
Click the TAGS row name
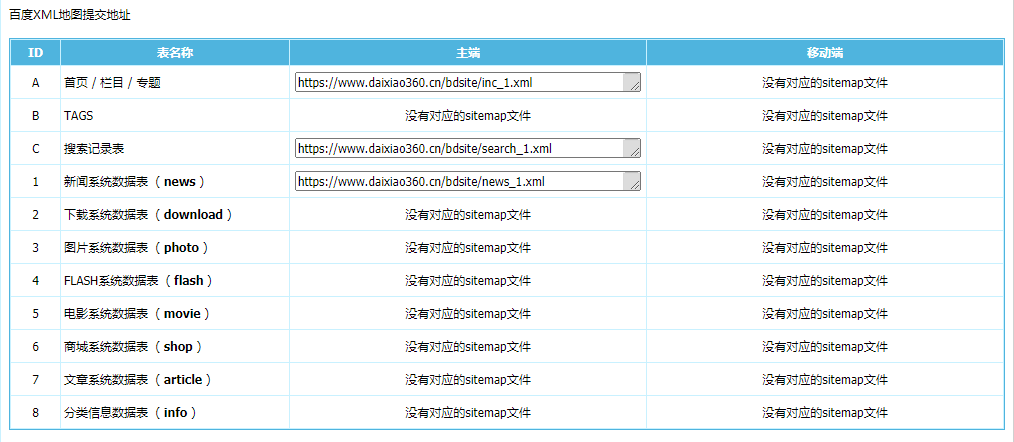pyautogui.click(x=79, y=116)
